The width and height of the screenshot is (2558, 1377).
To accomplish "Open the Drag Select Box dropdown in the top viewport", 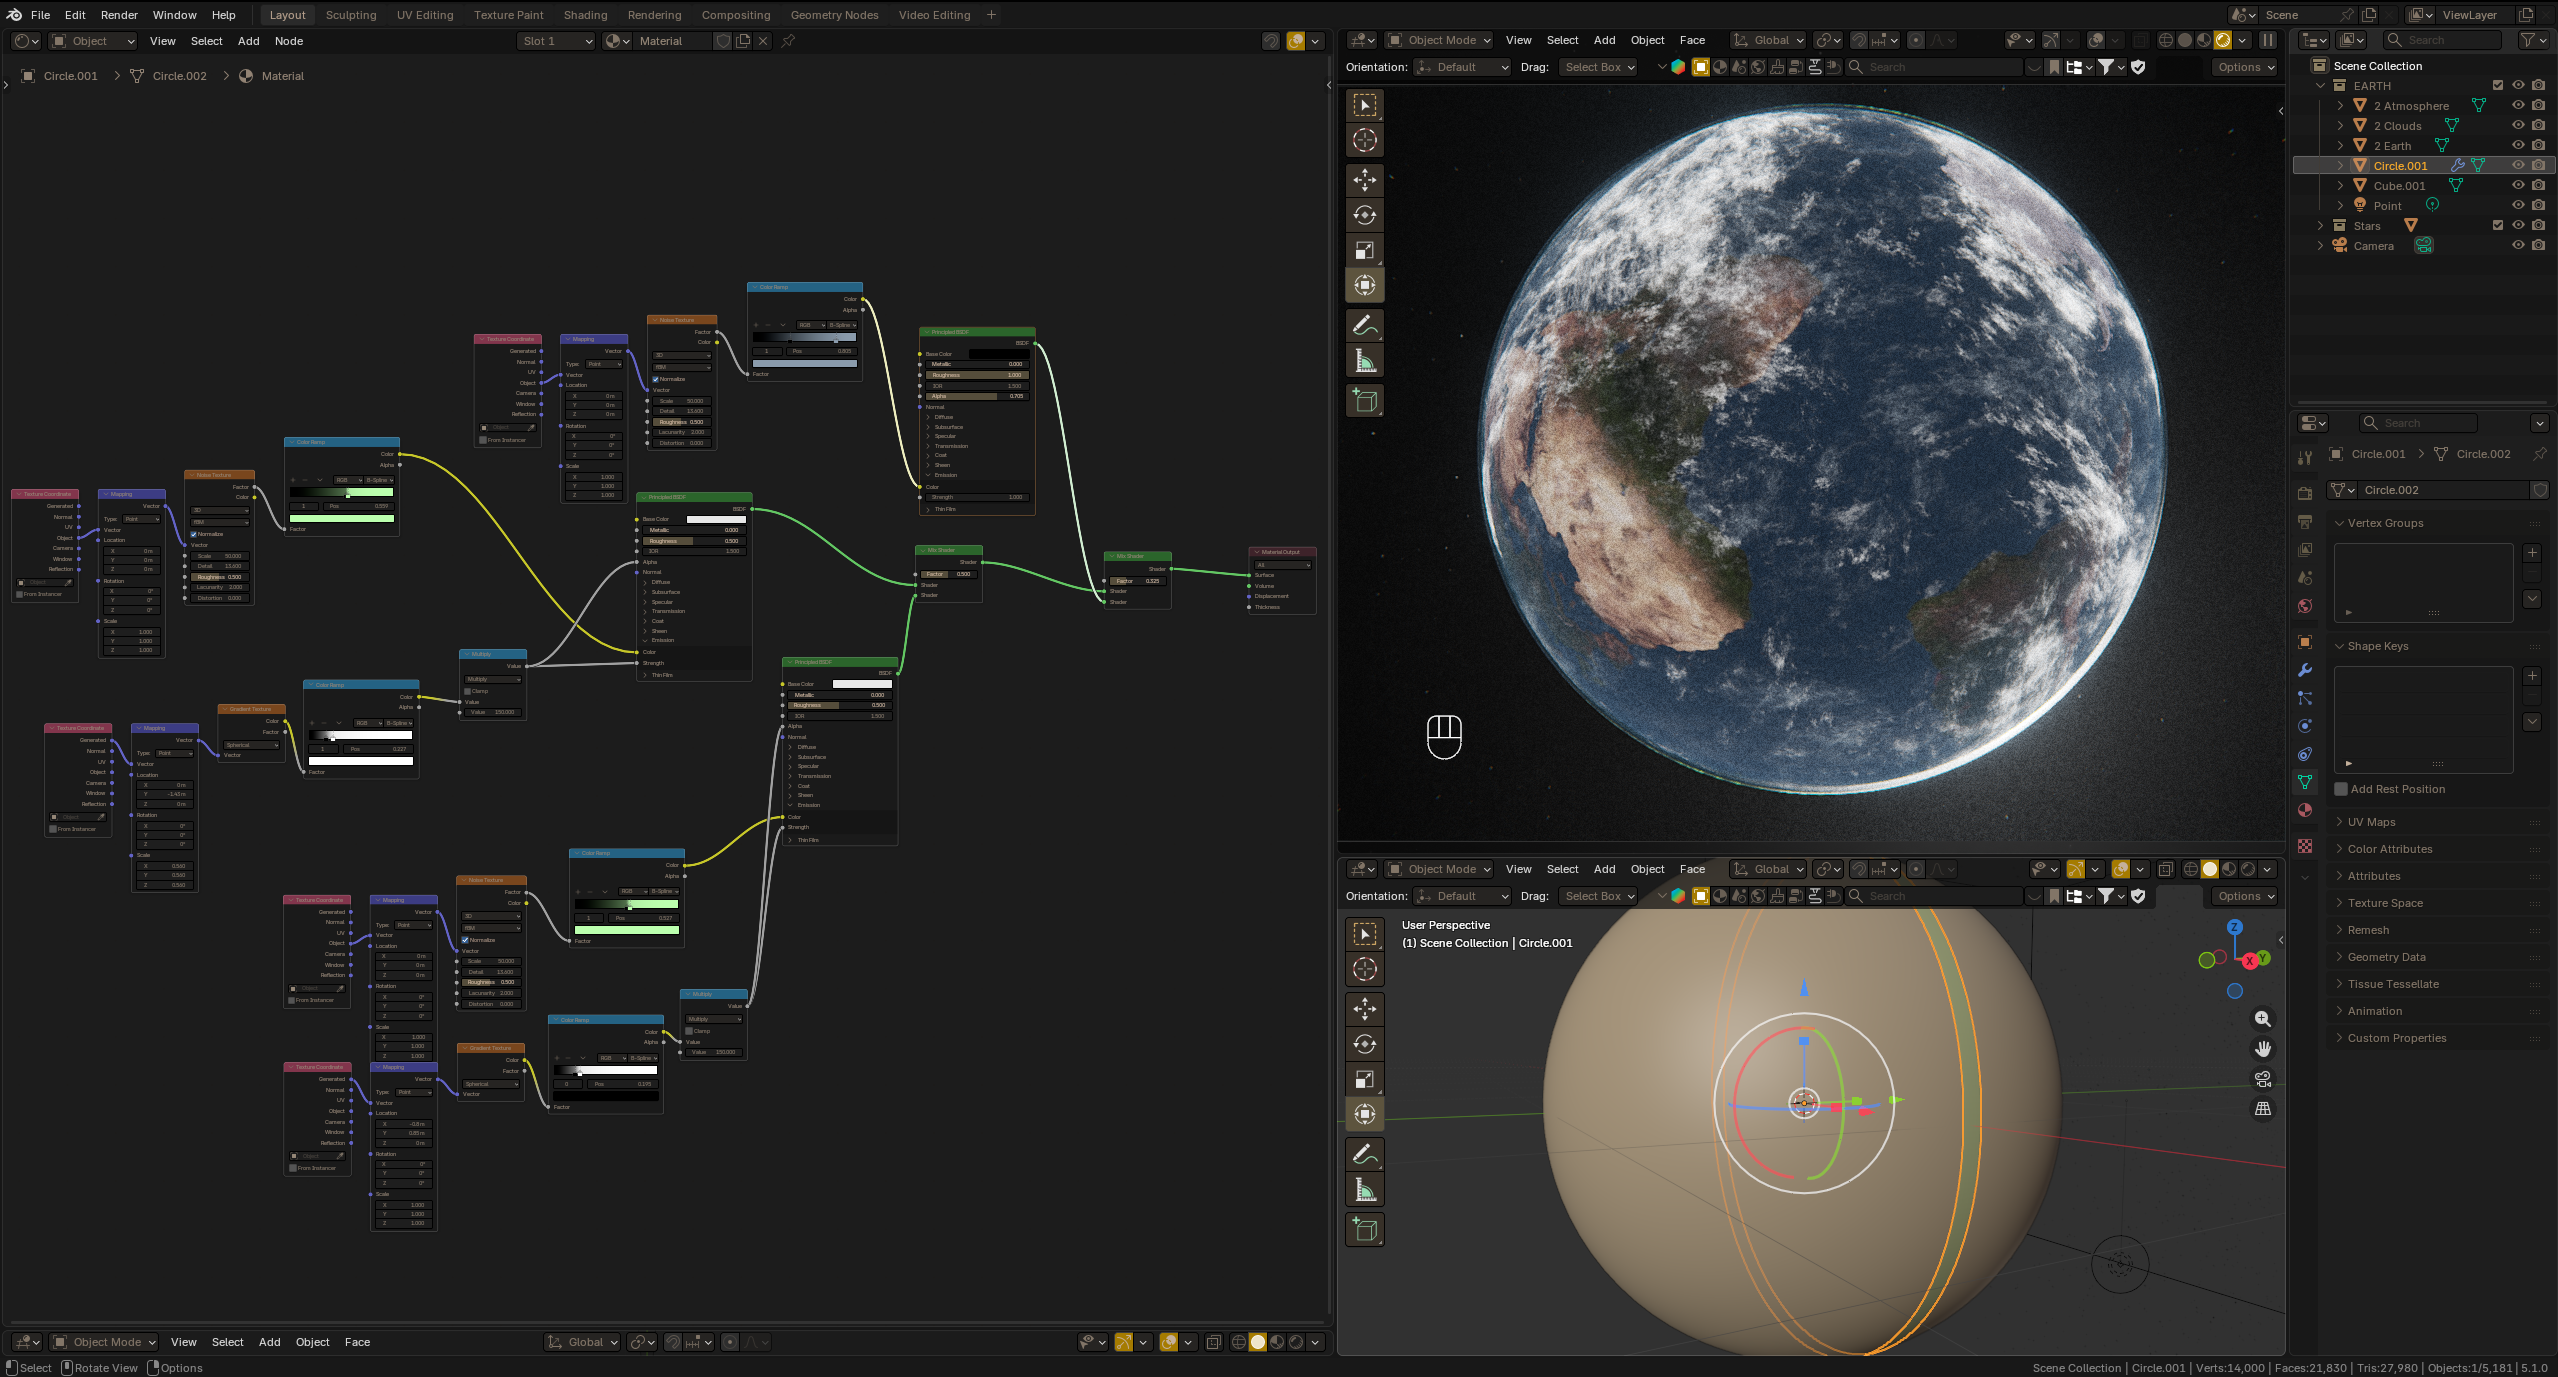I will coord(1598,67).
